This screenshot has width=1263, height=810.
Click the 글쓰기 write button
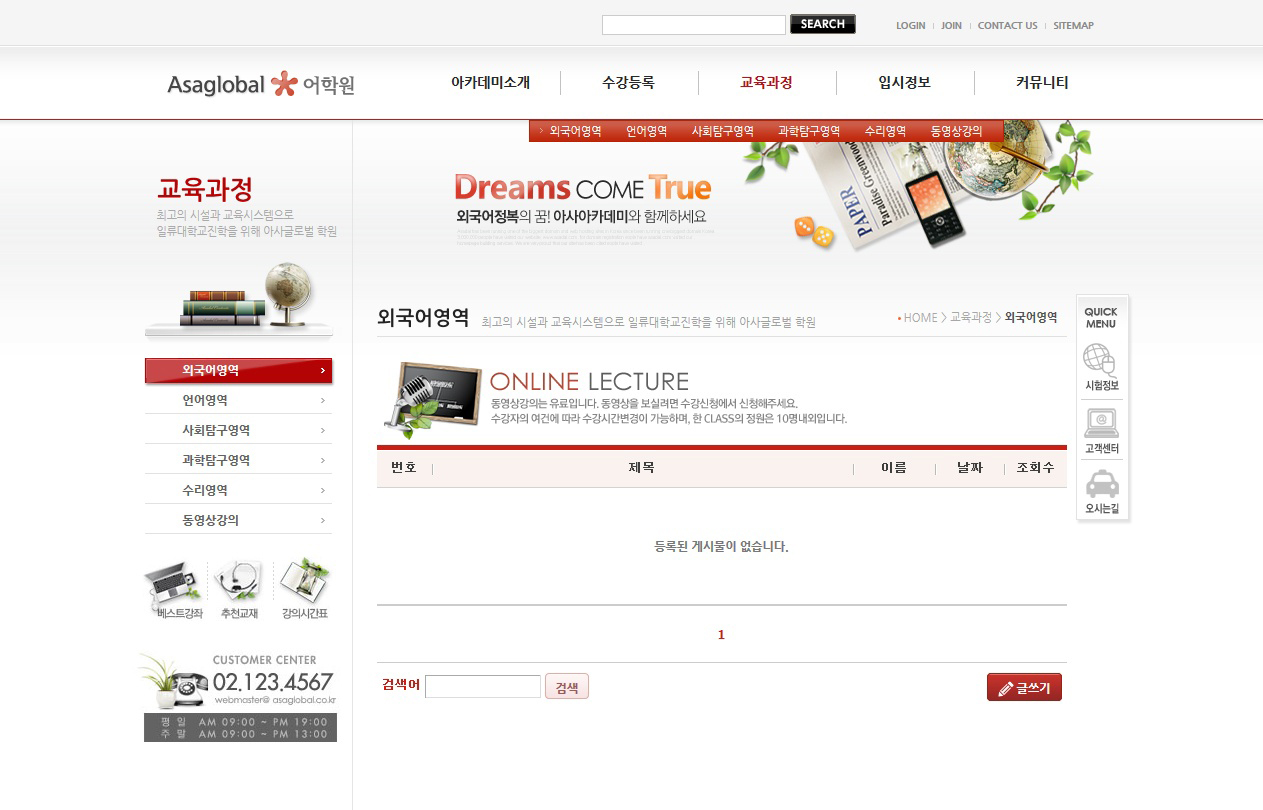click(1024, 688)
